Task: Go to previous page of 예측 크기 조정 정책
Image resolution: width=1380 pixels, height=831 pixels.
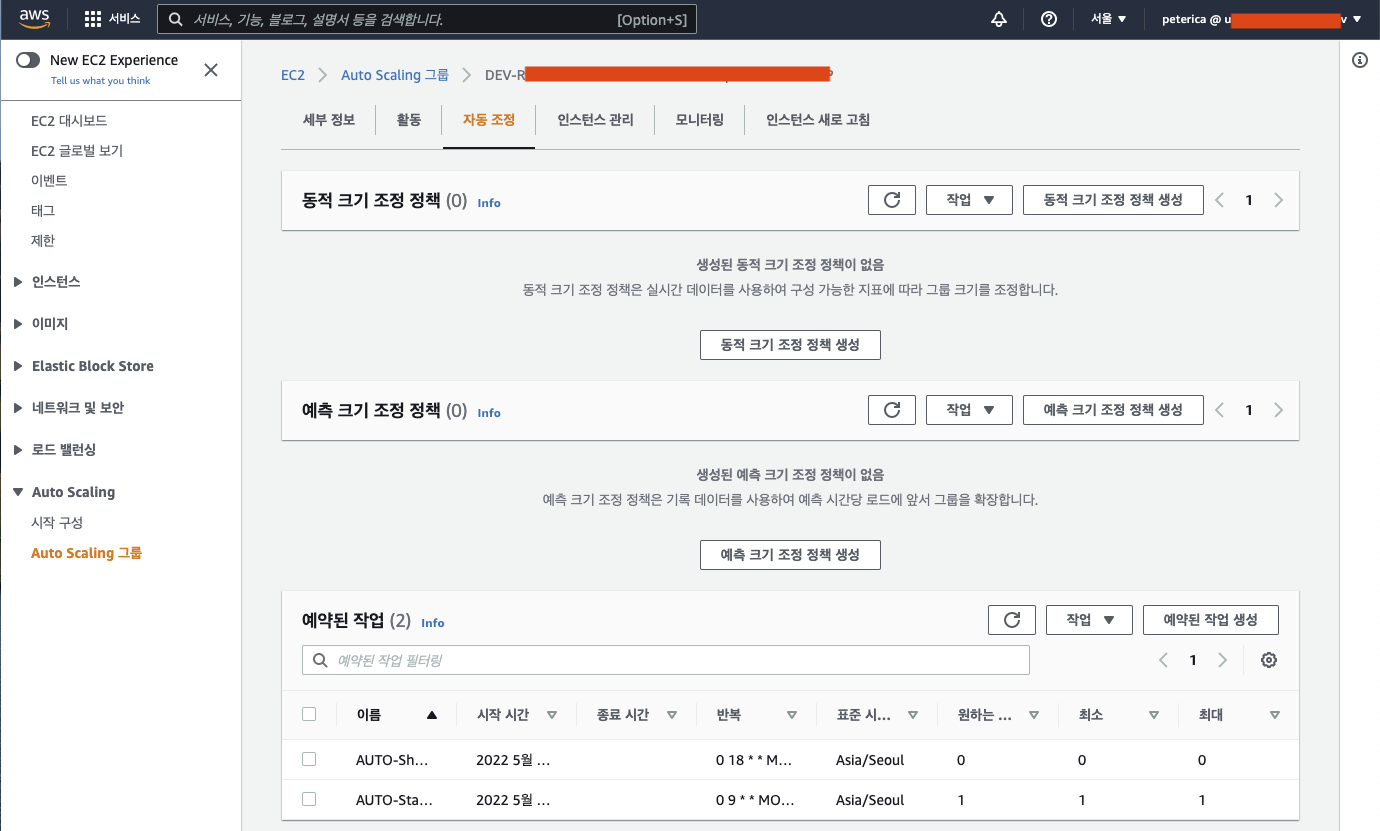Action: click(x=1219, y=410)
